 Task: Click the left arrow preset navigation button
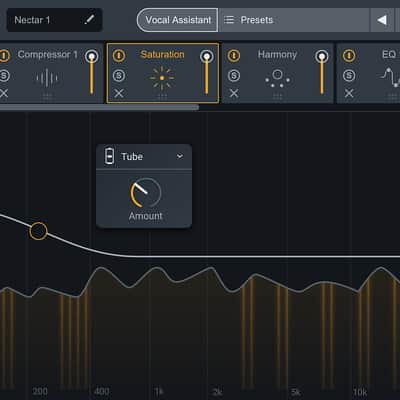382,20
